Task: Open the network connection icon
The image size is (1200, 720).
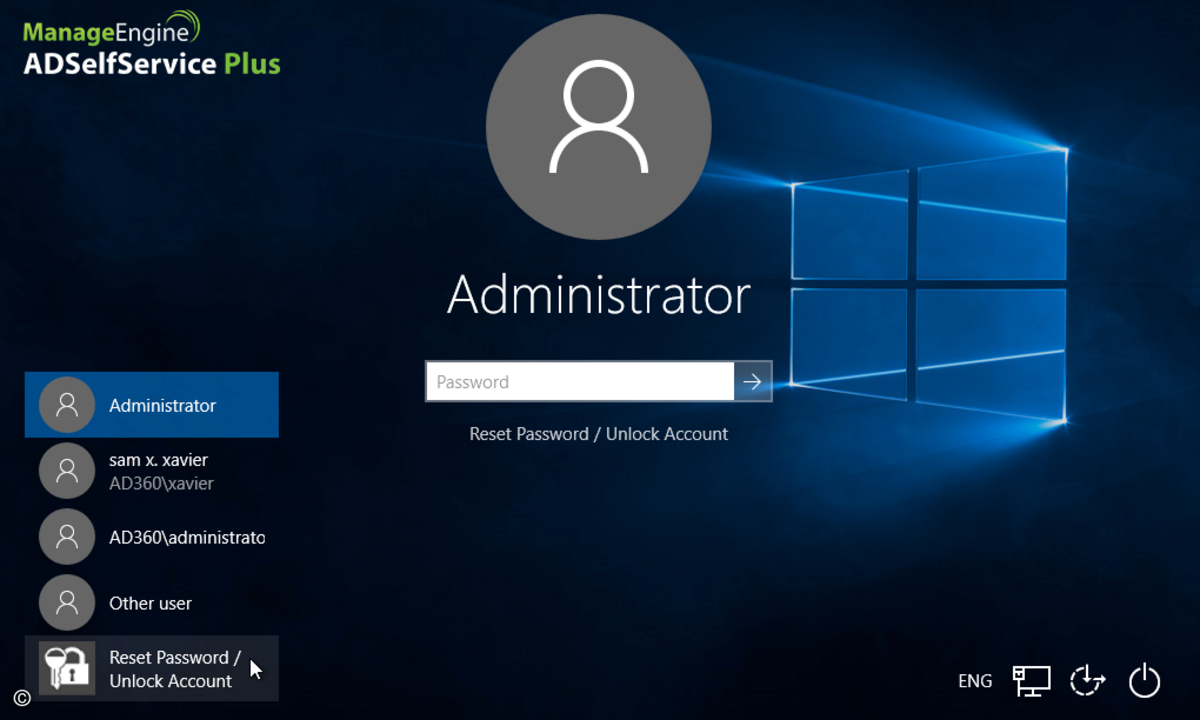Action: click(x=1031, y=681)
